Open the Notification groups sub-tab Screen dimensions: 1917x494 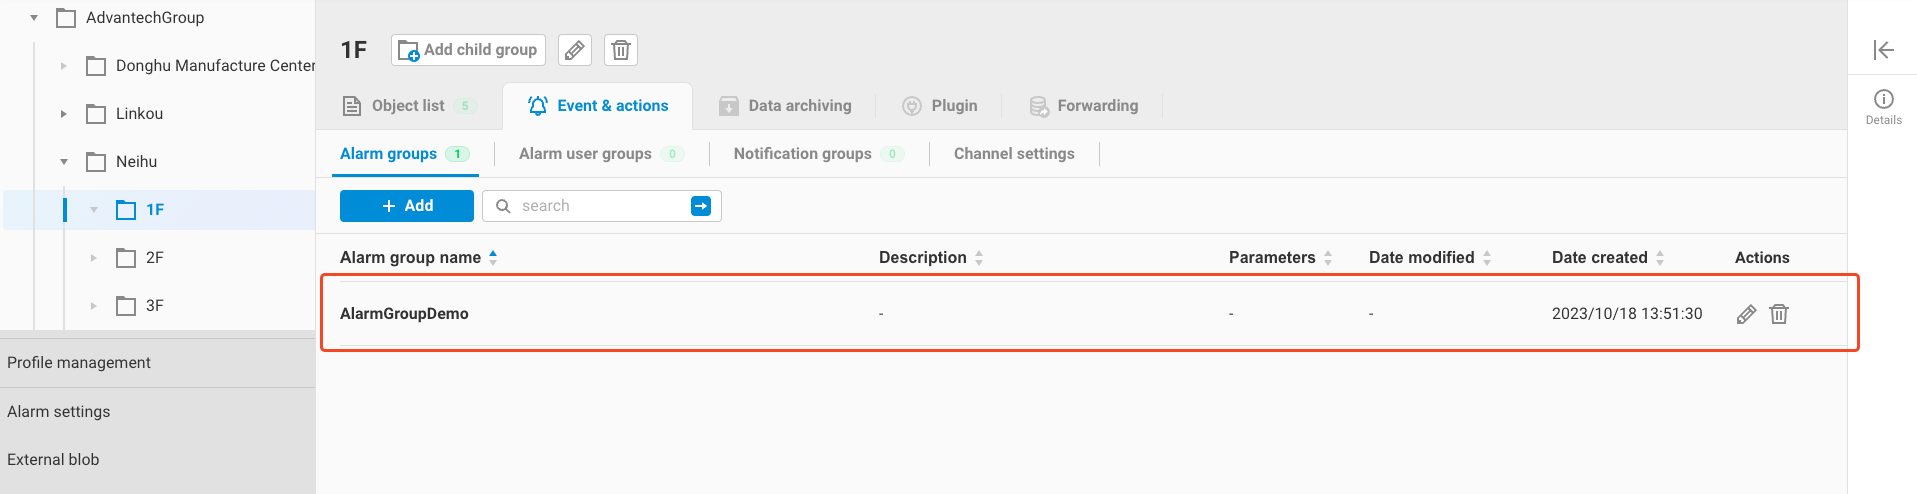coord(802,154)
